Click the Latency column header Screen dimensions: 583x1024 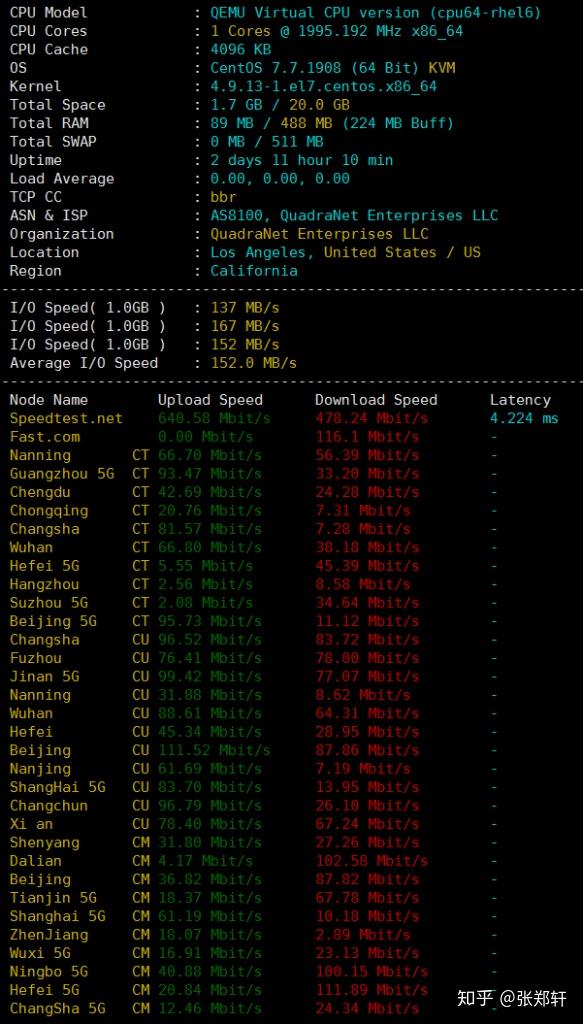[520, 400]
